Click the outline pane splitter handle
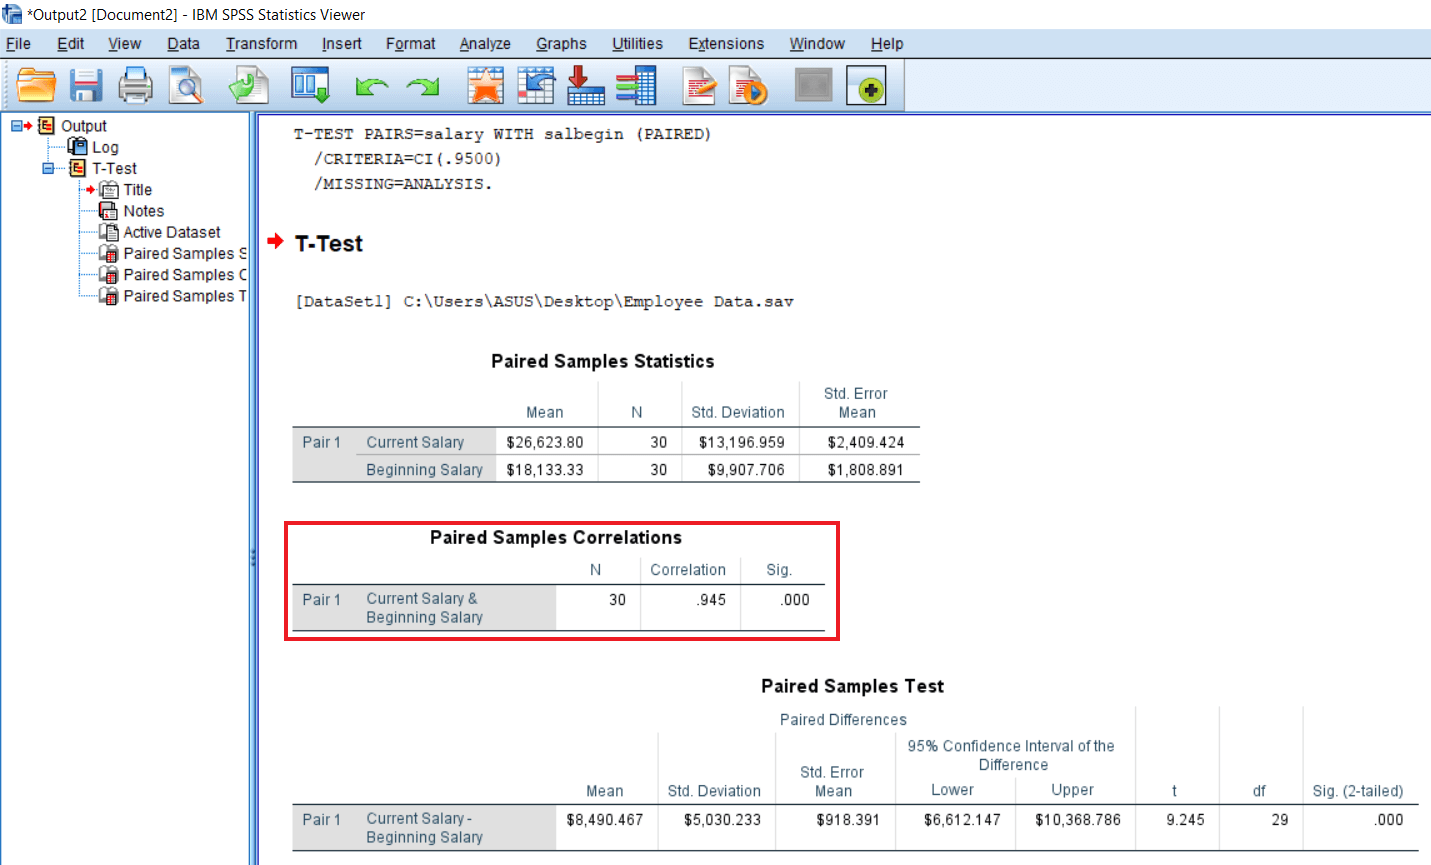The width and height of the screenshot is (1431, 865). [253, 558]
